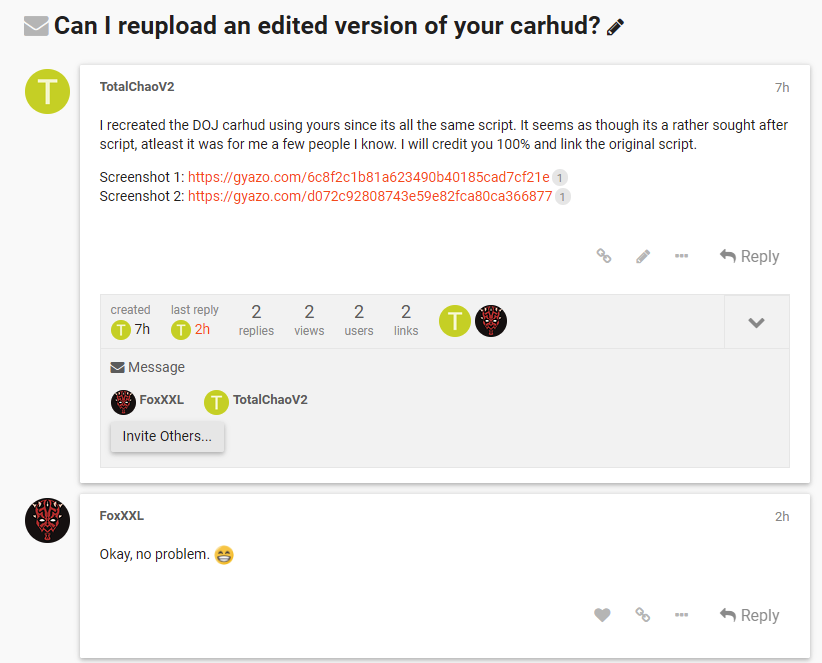Screen dimensions: 822x663
Task: Click the FoxXXL username in message participants
Action: pos(161,400)
